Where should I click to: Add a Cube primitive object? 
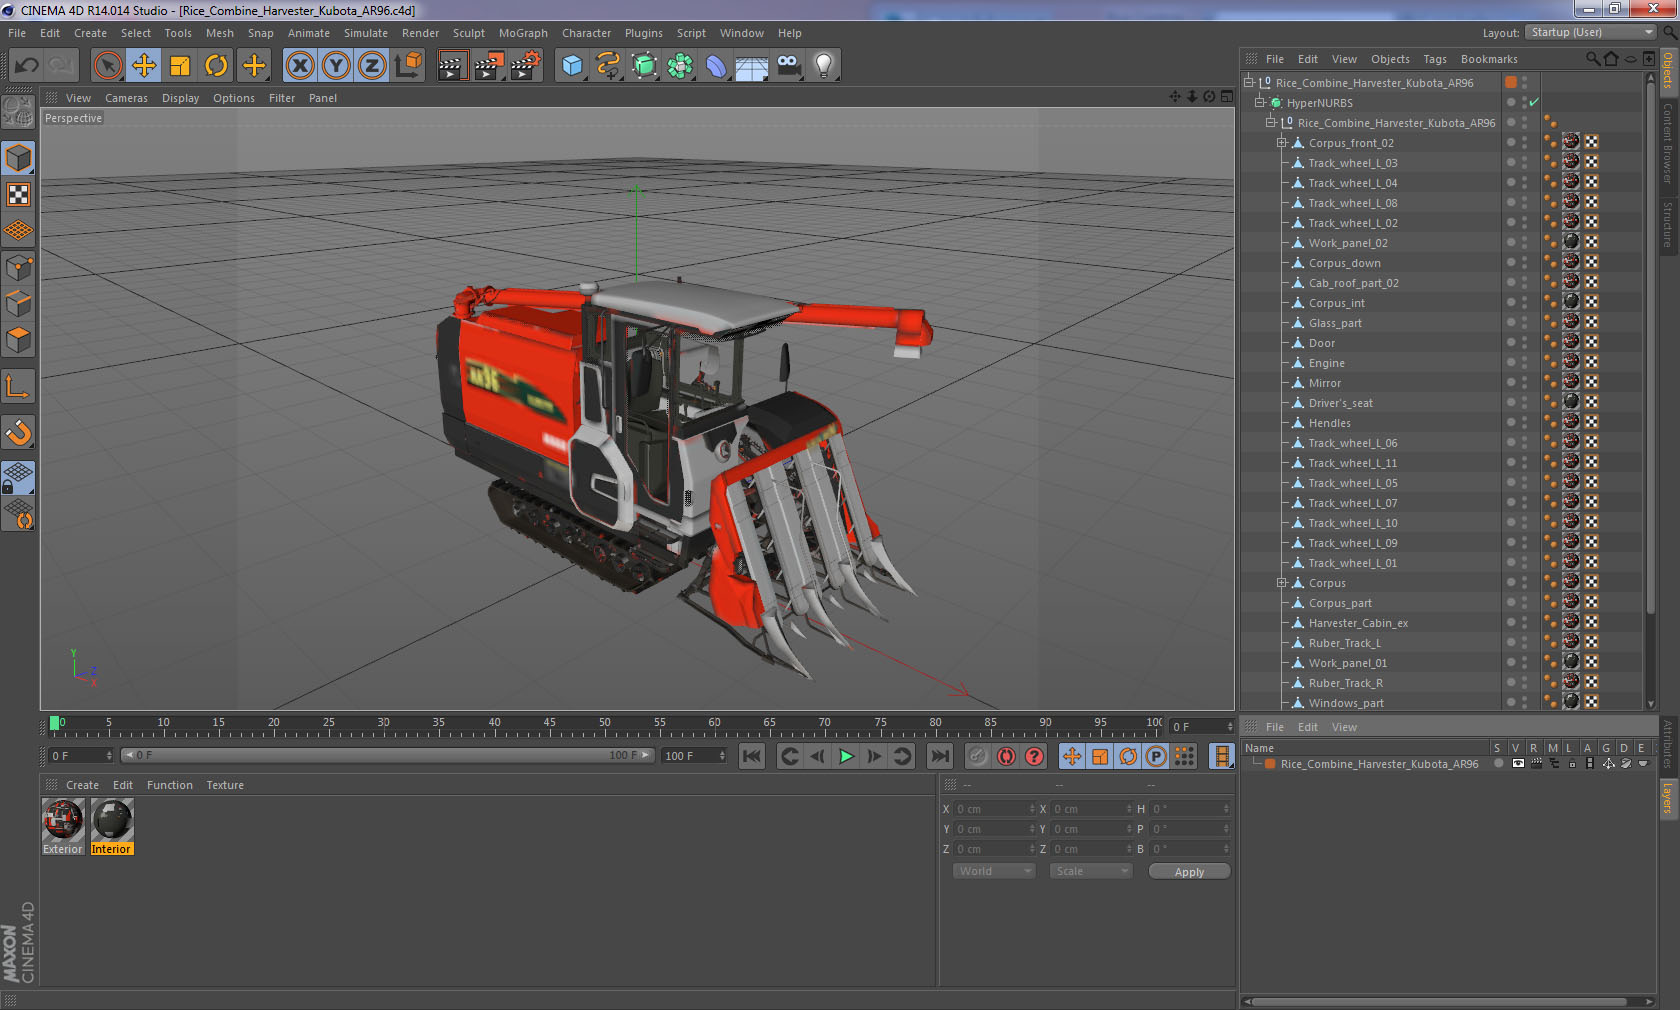click(572, 66)
